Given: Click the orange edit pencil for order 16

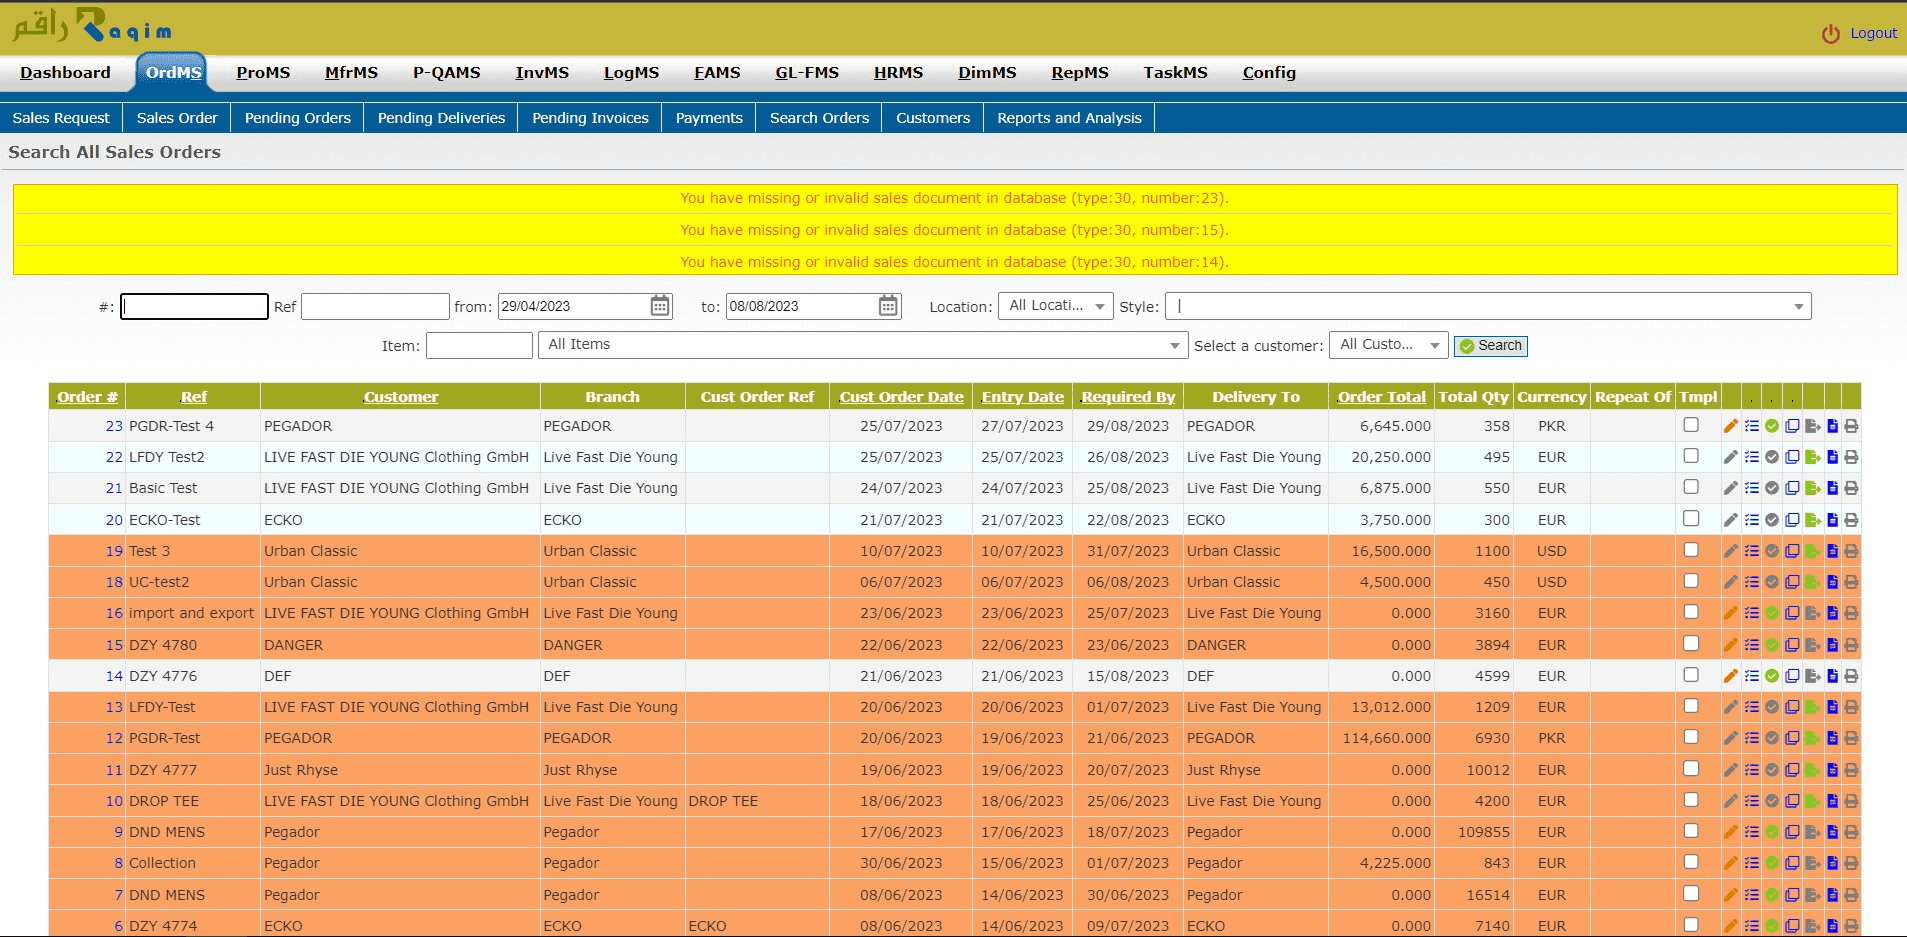Looking at the screenshot, I should tap(1730, 613).
